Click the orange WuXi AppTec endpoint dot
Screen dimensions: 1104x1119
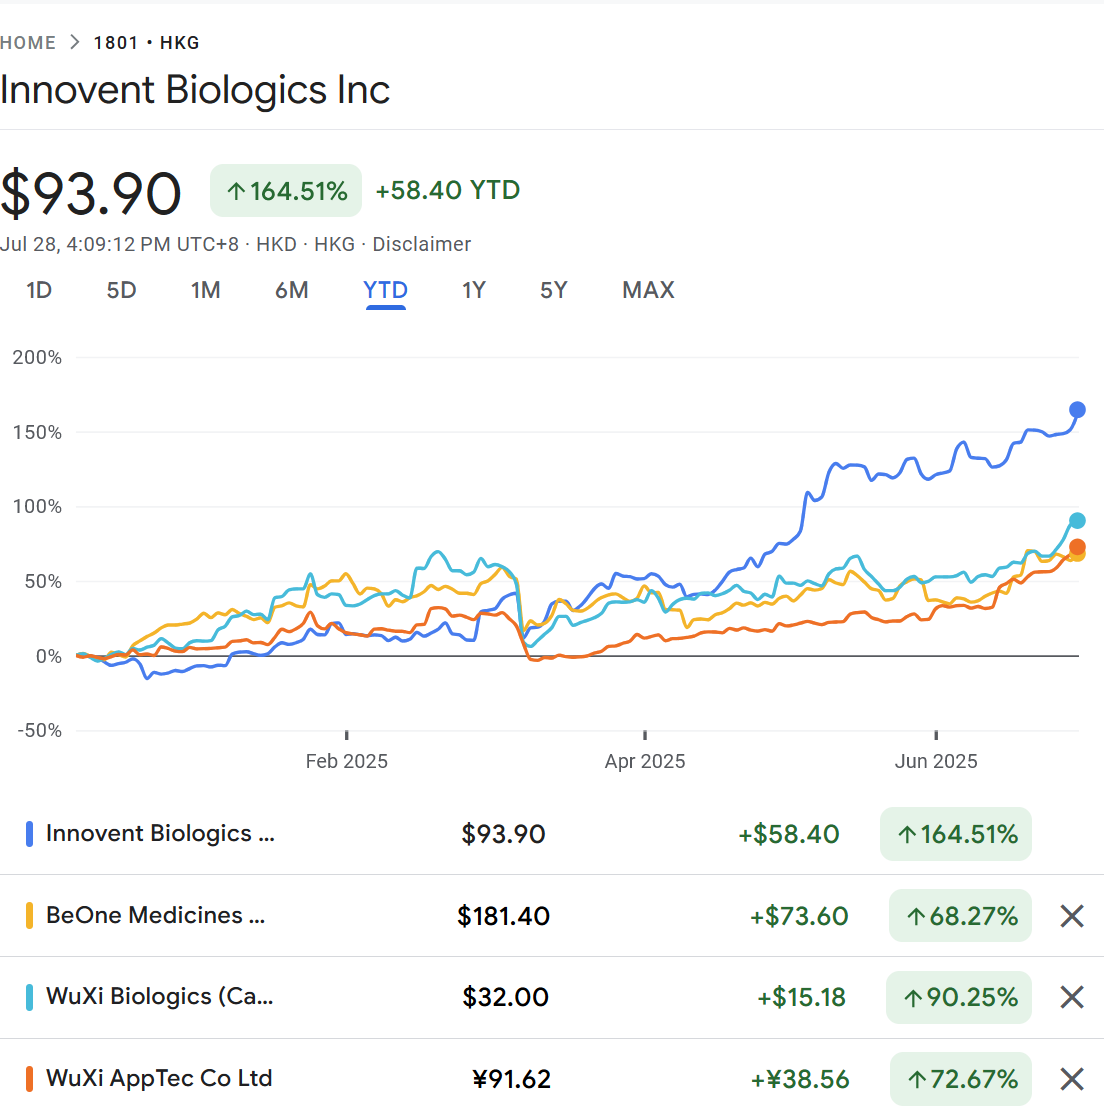(1077, 547)
